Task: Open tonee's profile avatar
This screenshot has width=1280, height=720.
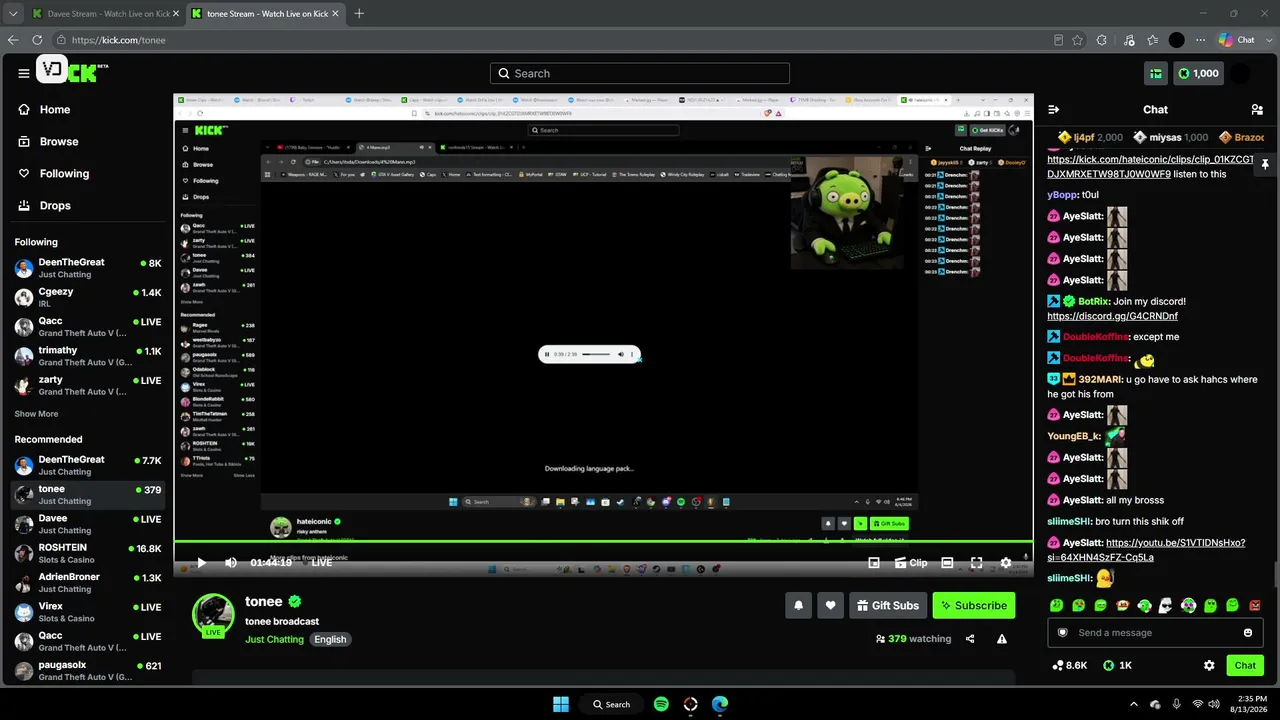Action: point(213,615)
